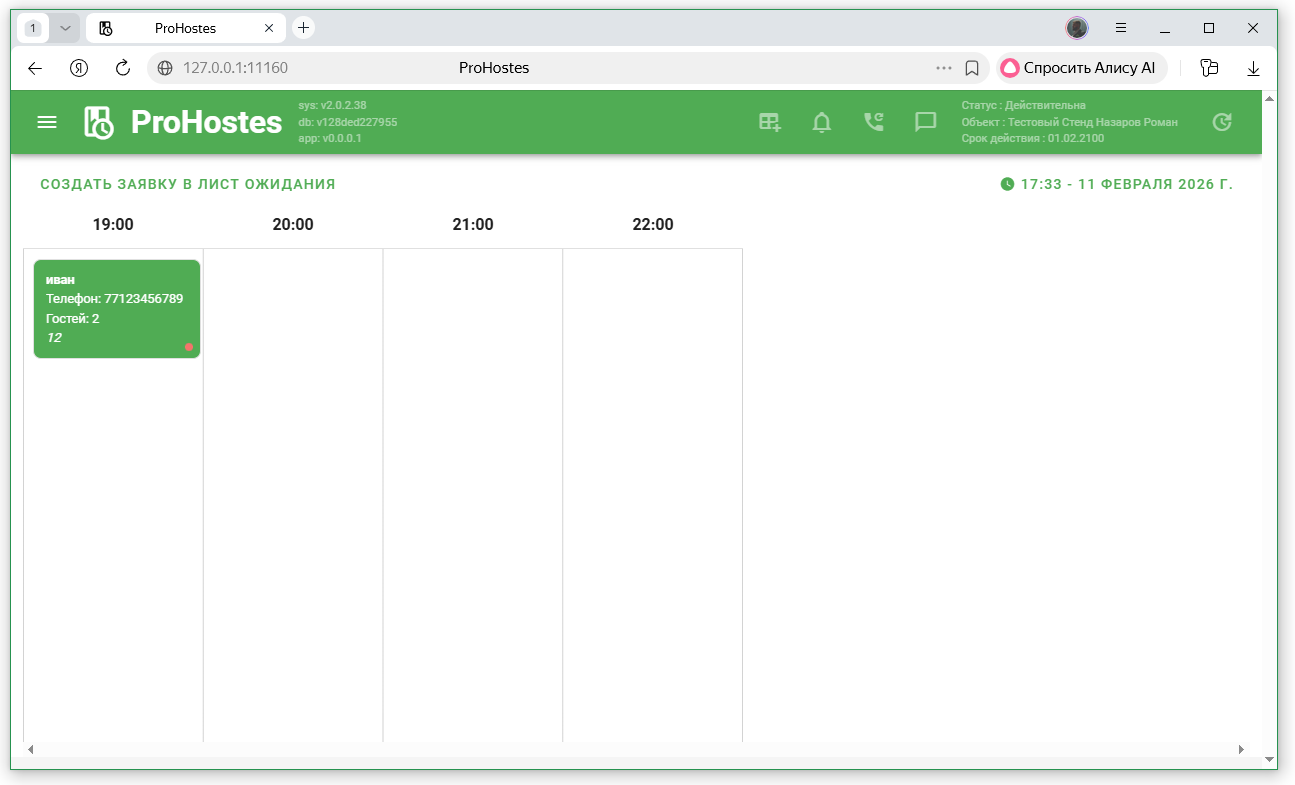Click the horizontal scrollbar right arrow
This screenshot has height=785, width=1295.
pos(1241,749)
